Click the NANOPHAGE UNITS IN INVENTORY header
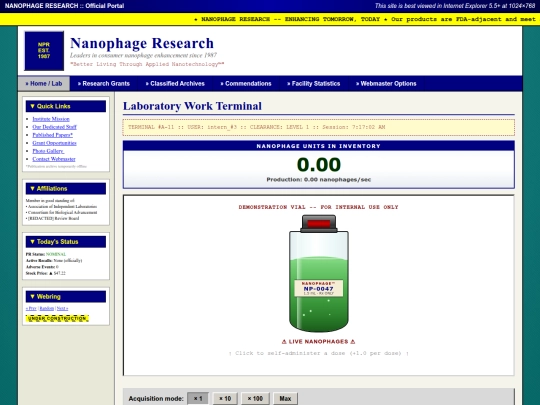 coord(319,146)
